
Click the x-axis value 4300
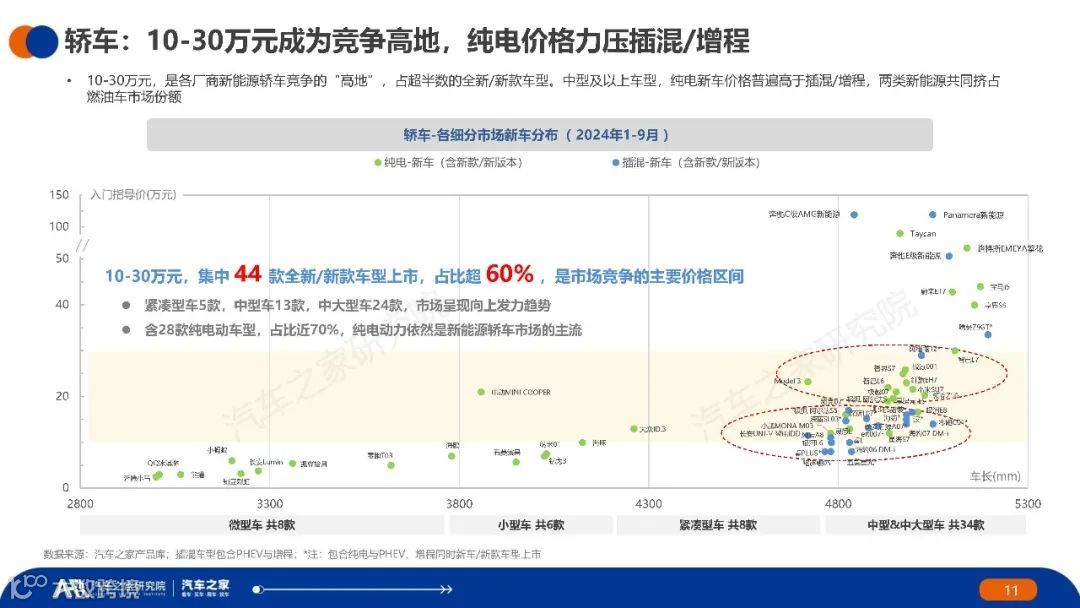(x=648, y=504)
